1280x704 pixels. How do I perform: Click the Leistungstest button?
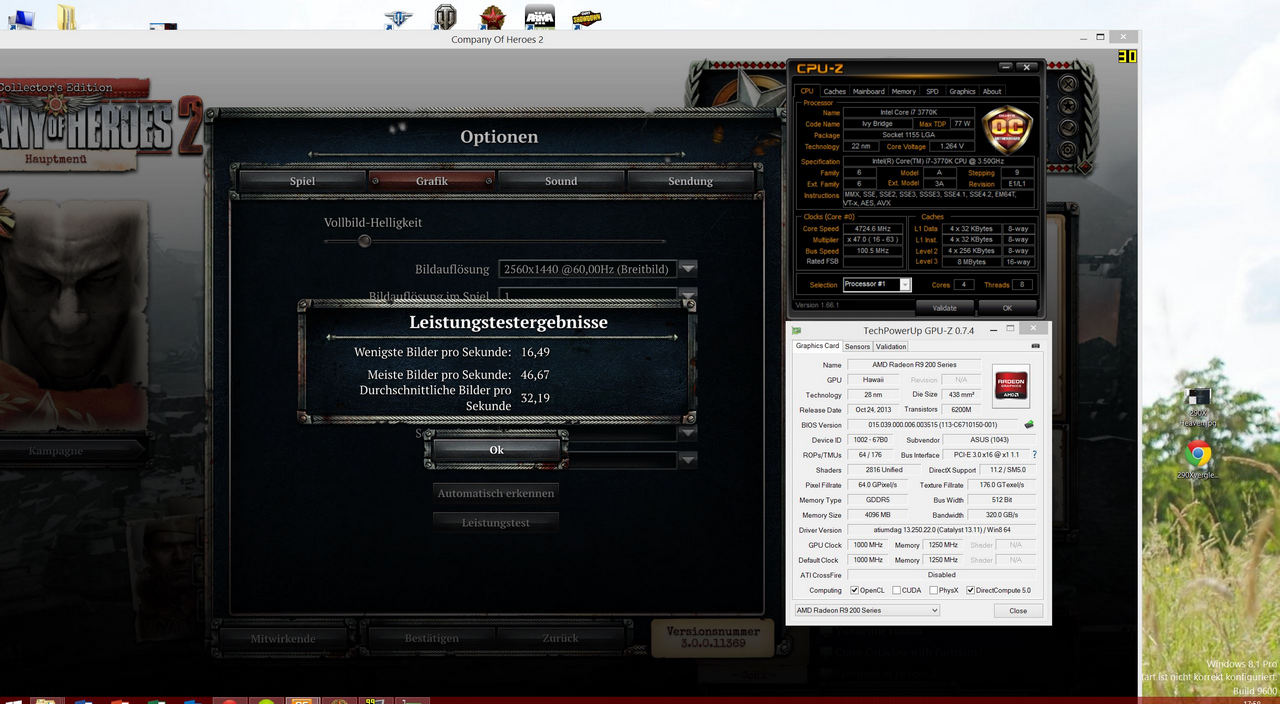pos(496,522)
